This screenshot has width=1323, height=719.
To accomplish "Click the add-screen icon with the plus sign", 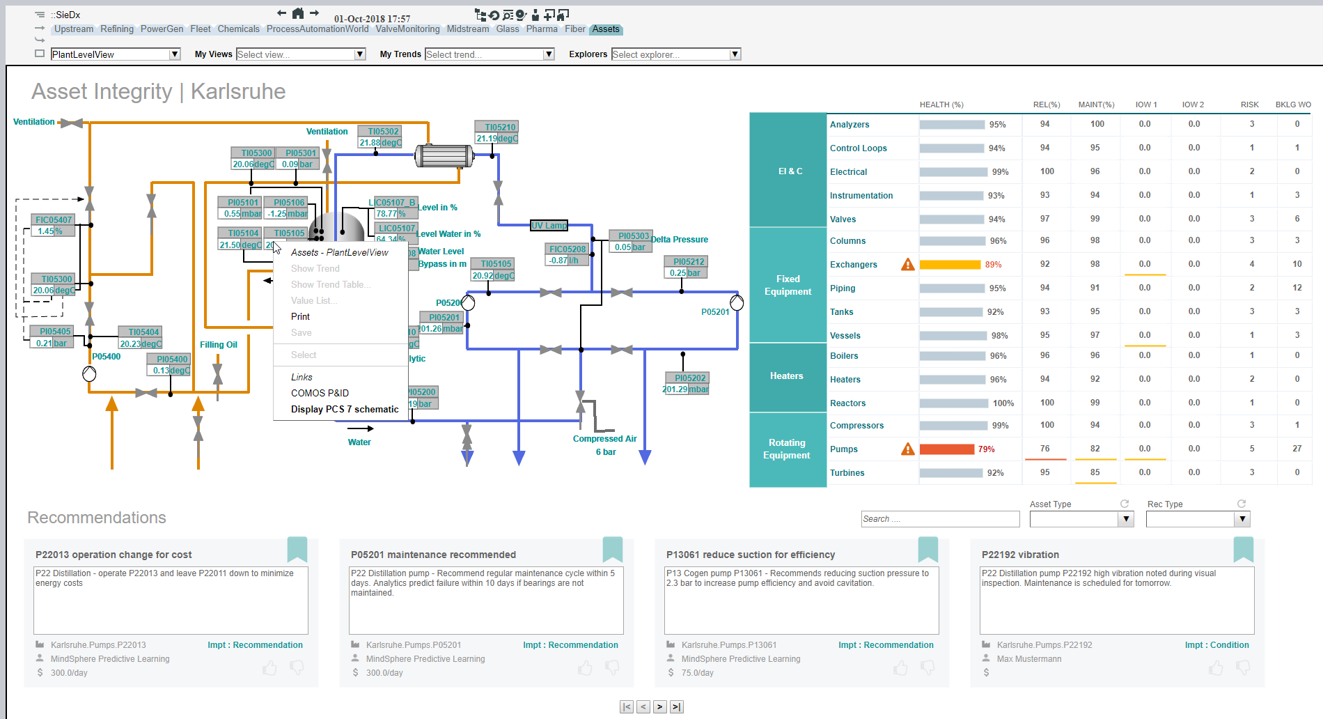I will (x=548, y=14).
